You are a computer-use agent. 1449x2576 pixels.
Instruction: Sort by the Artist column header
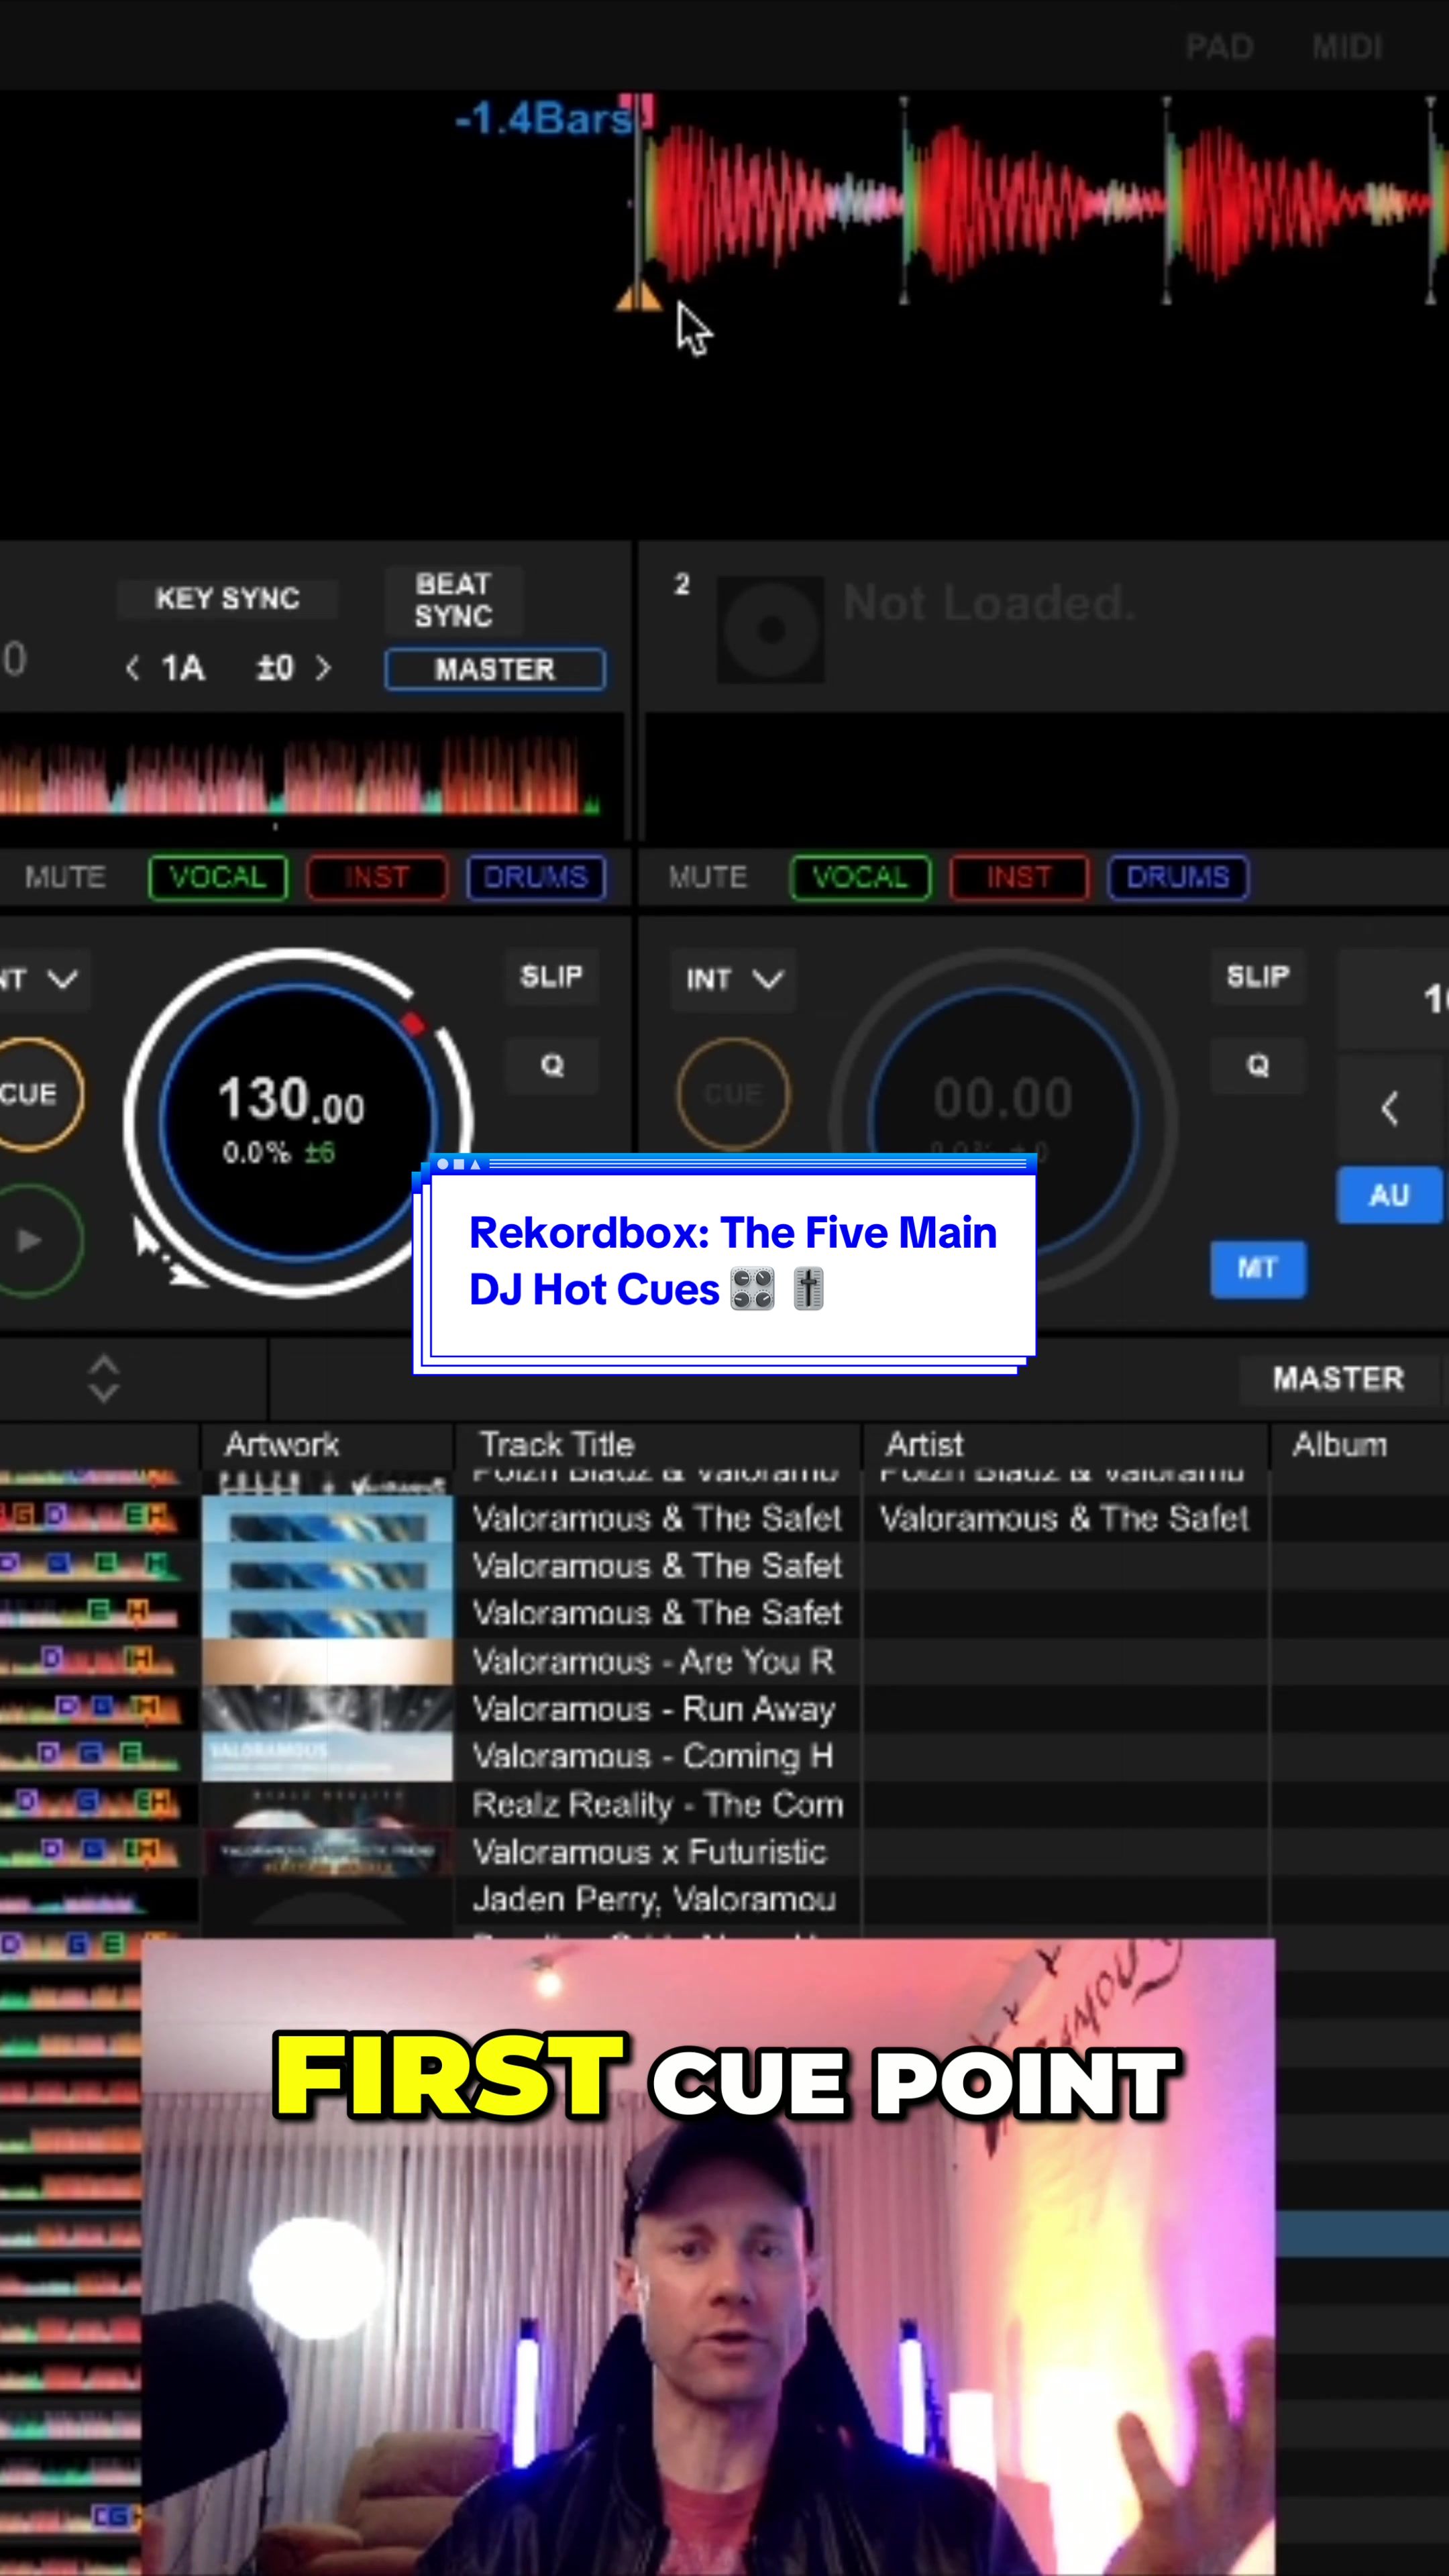pyautogui.click(x=1065, y=1445)
